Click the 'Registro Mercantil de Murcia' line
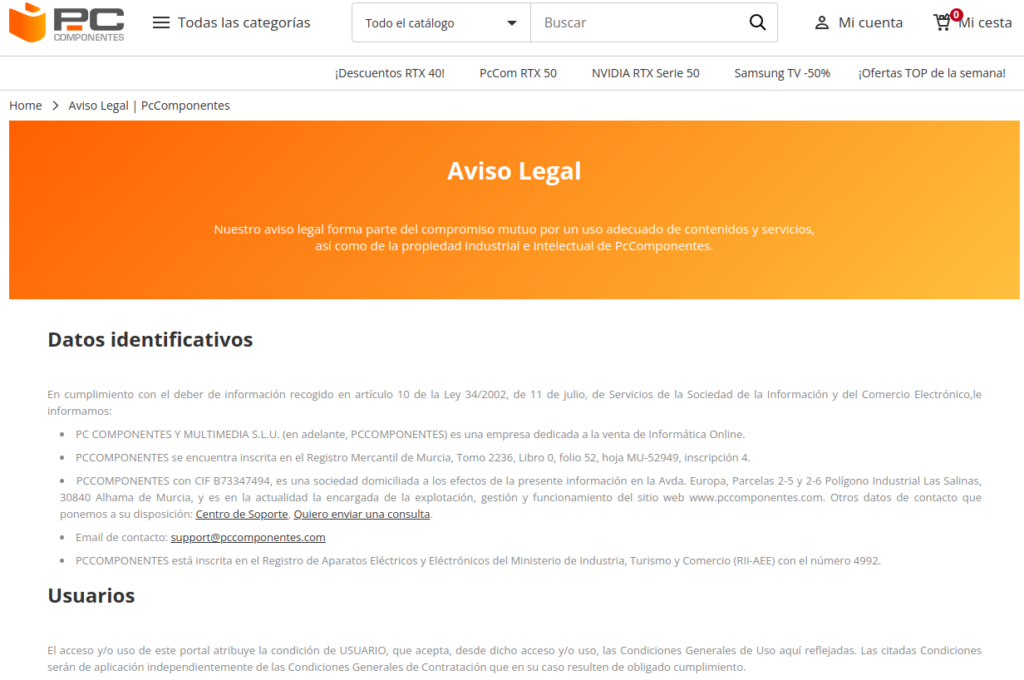Screen dimensions: 1024x680 tap(413, 457)
